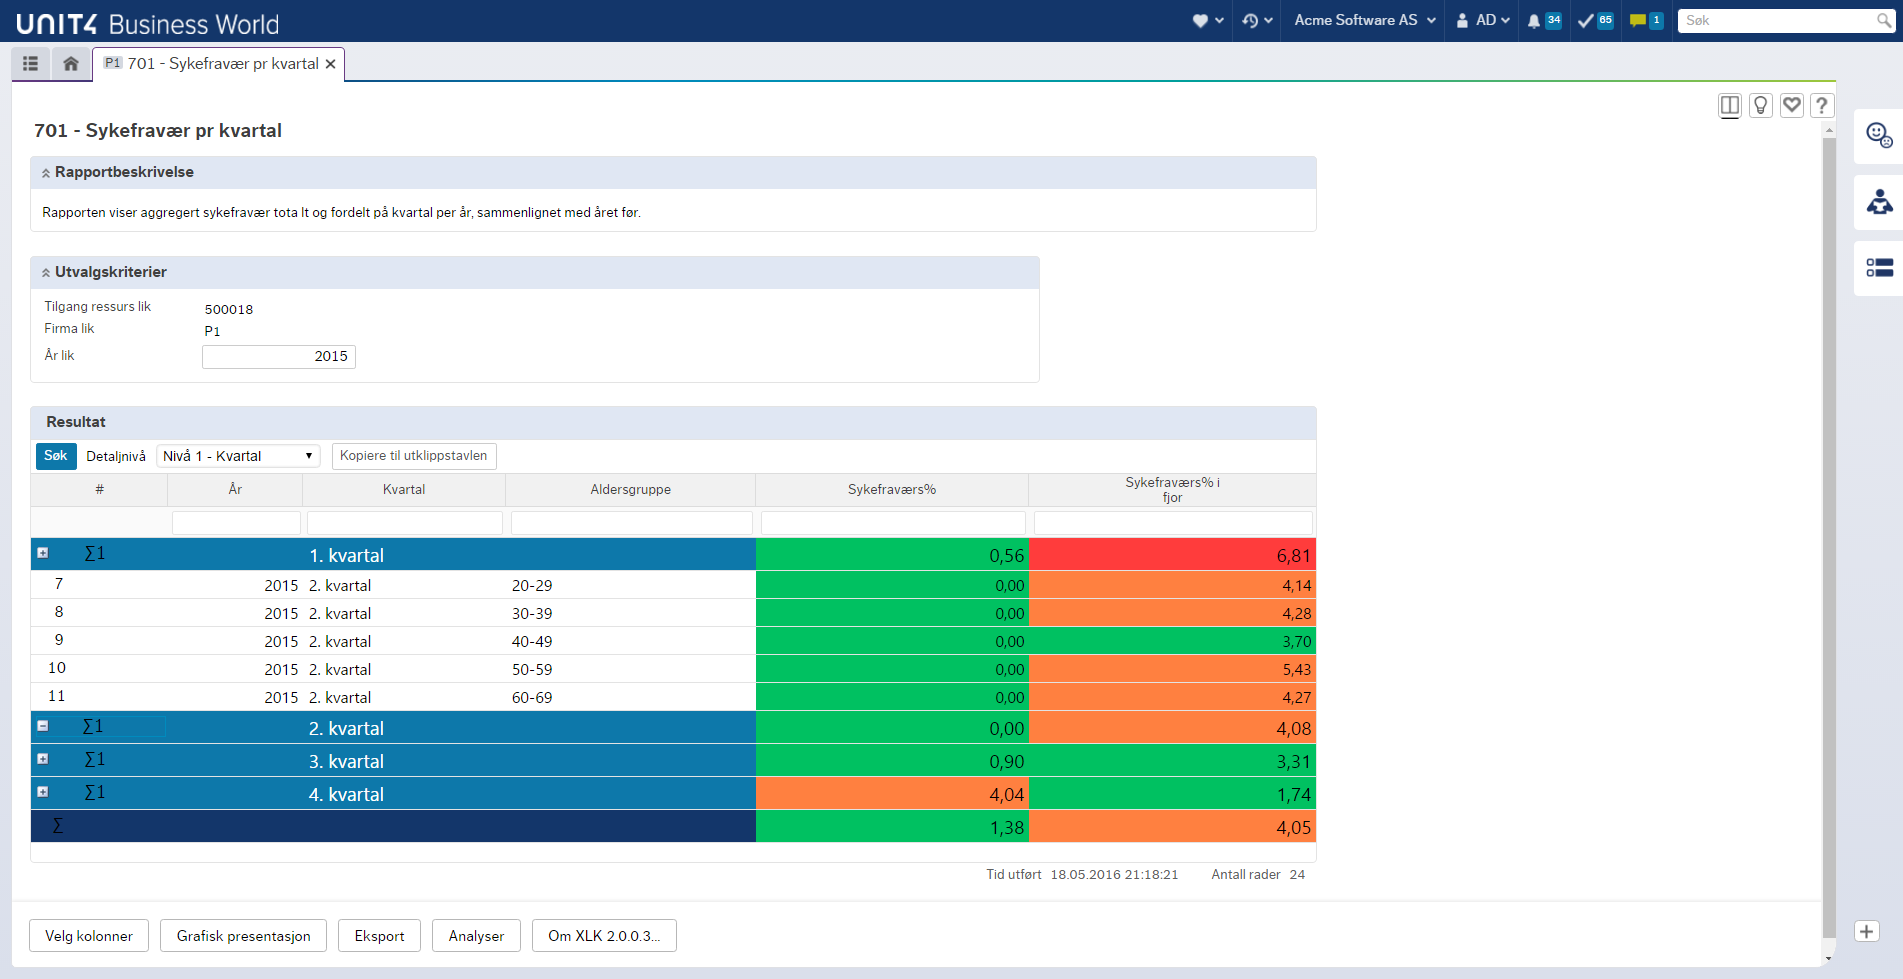
Task: Expand the 3. kvartal group row
Action: [x=43, y=759]
